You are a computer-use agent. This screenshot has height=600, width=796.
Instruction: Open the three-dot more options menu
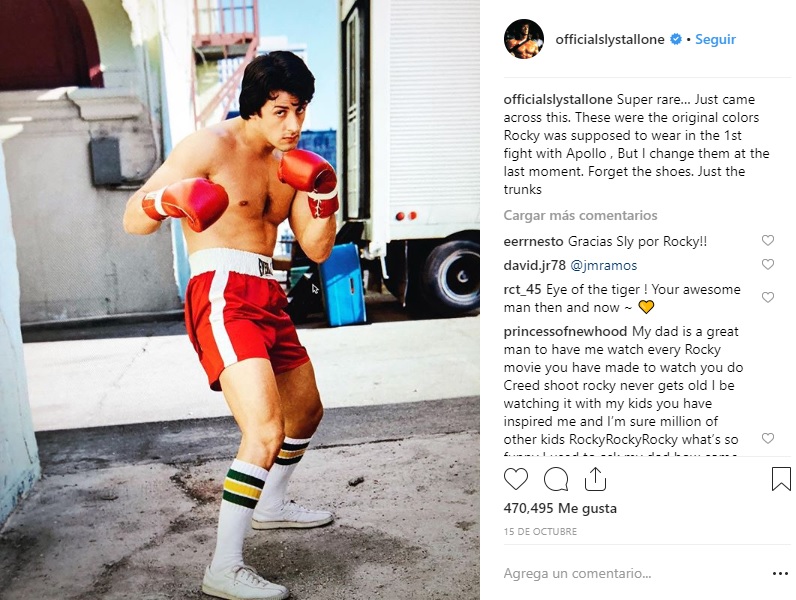[780, 574]
